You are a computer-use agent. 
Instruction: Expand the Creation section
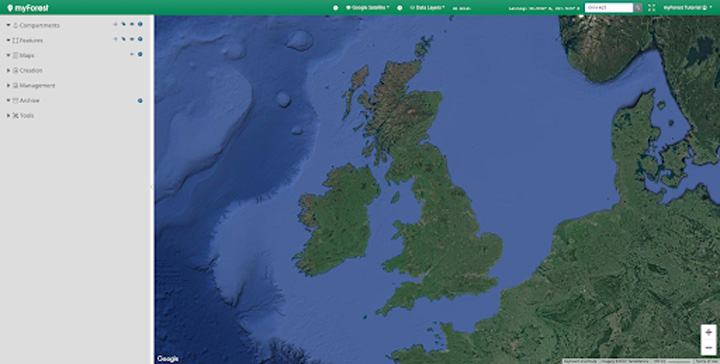(8, 70)
